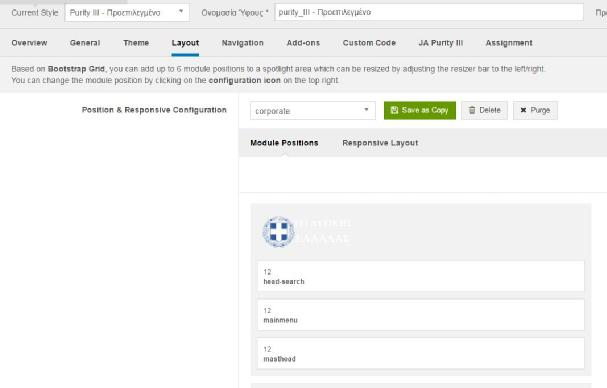Viewport: 607px width, 388px height.
Task: Click the Save as Copy button
Action: (420, 110)
